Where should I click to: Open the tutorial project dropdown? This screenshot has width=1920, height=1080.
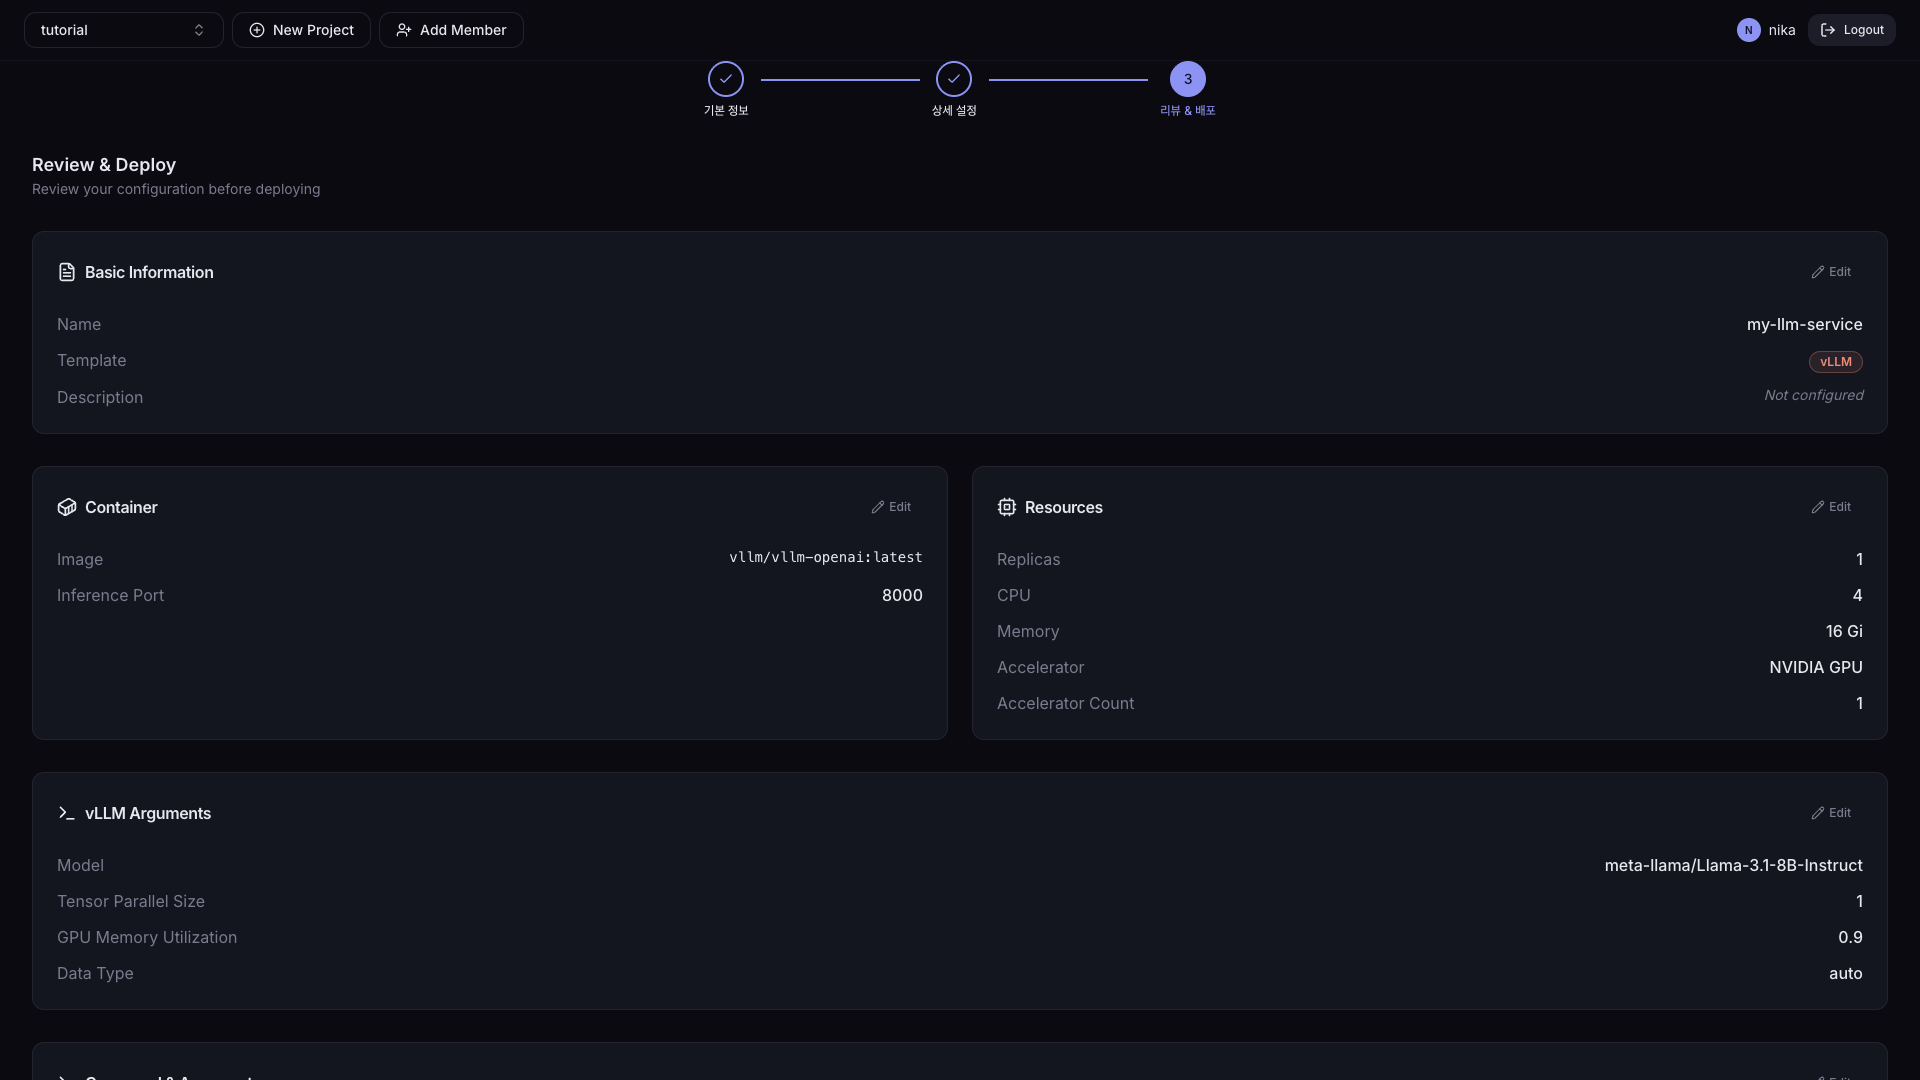click(123, 30)
